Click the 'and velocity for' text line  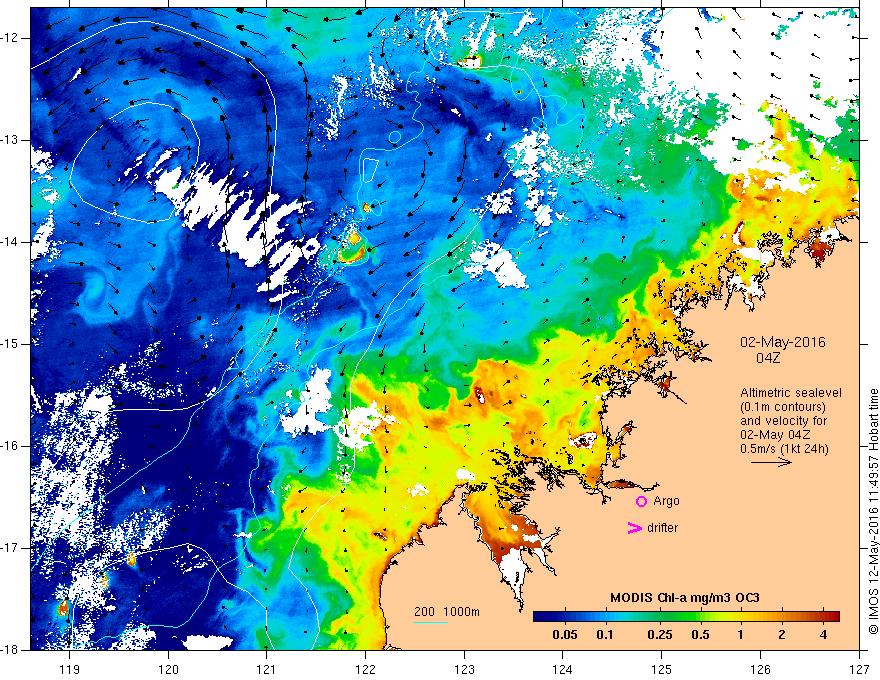783,421
